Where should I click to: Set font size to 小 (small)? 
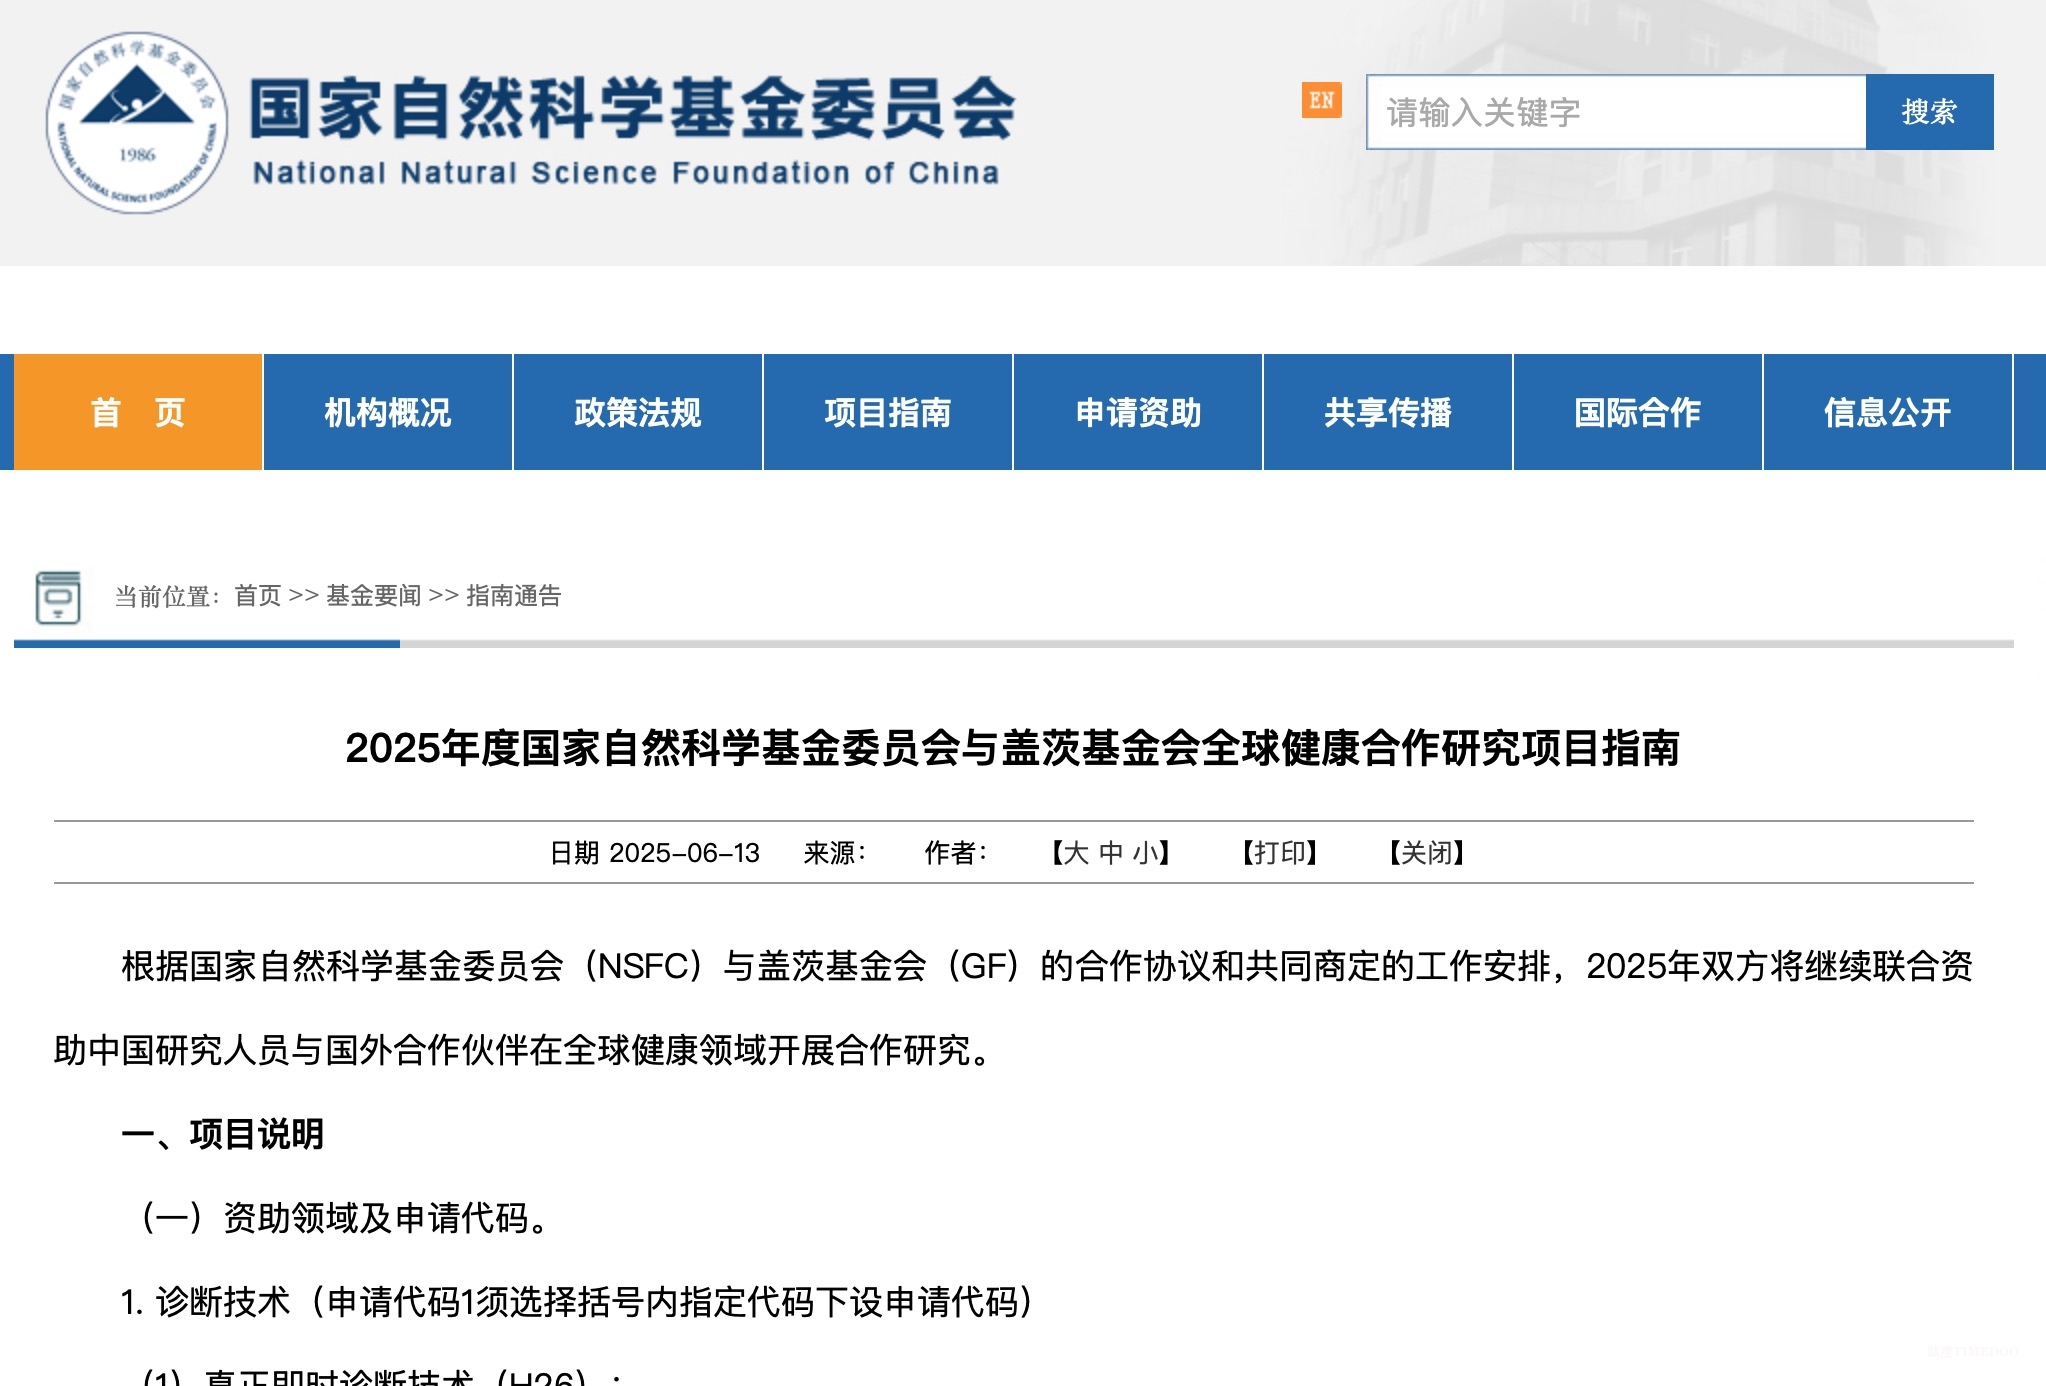[1146, 853]
